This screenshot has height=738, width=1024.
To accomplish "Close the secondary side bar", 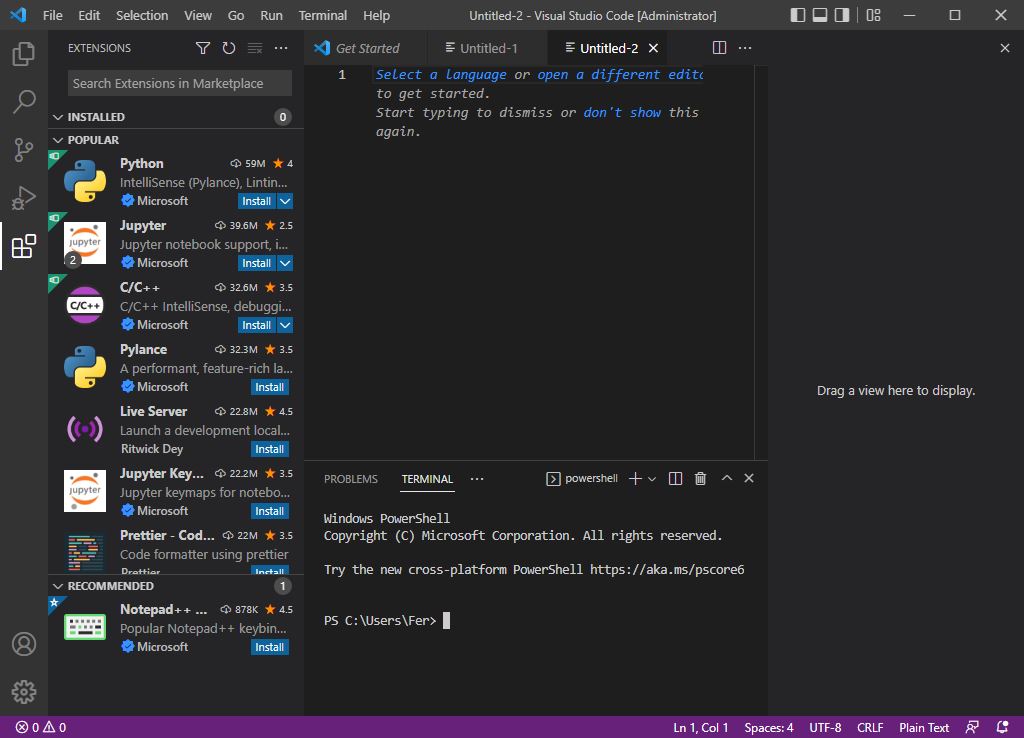I will pyautogui.click(x=1004, y=48).
